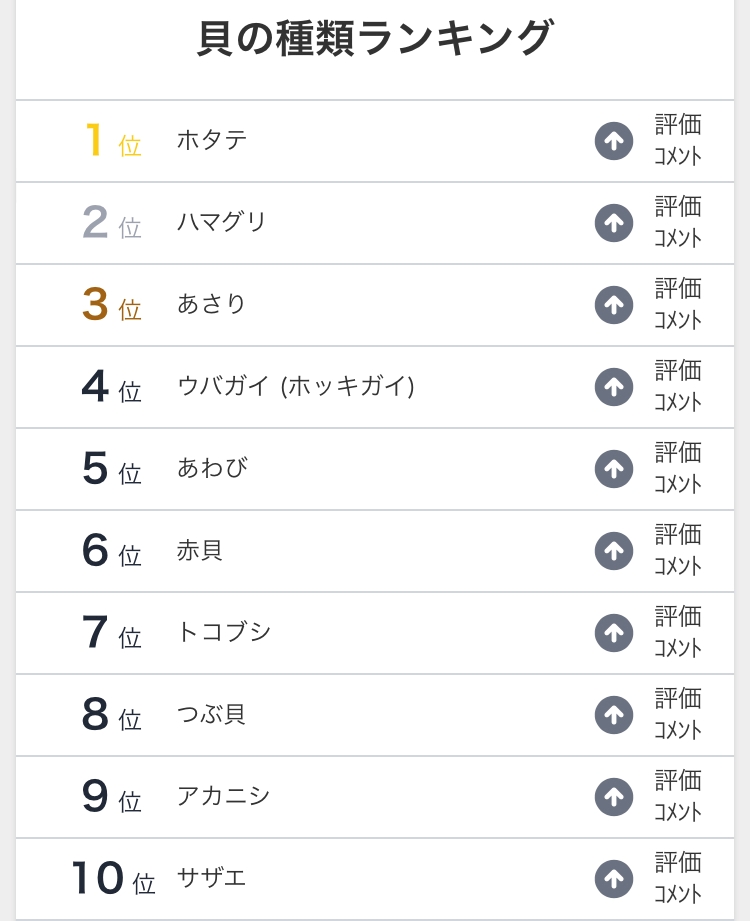Image resolution: width=750 pixels, height=921 pixels.
Task: Show 評価コメント for サザエ
Action: pyautogui.click(x=678, y=879)
